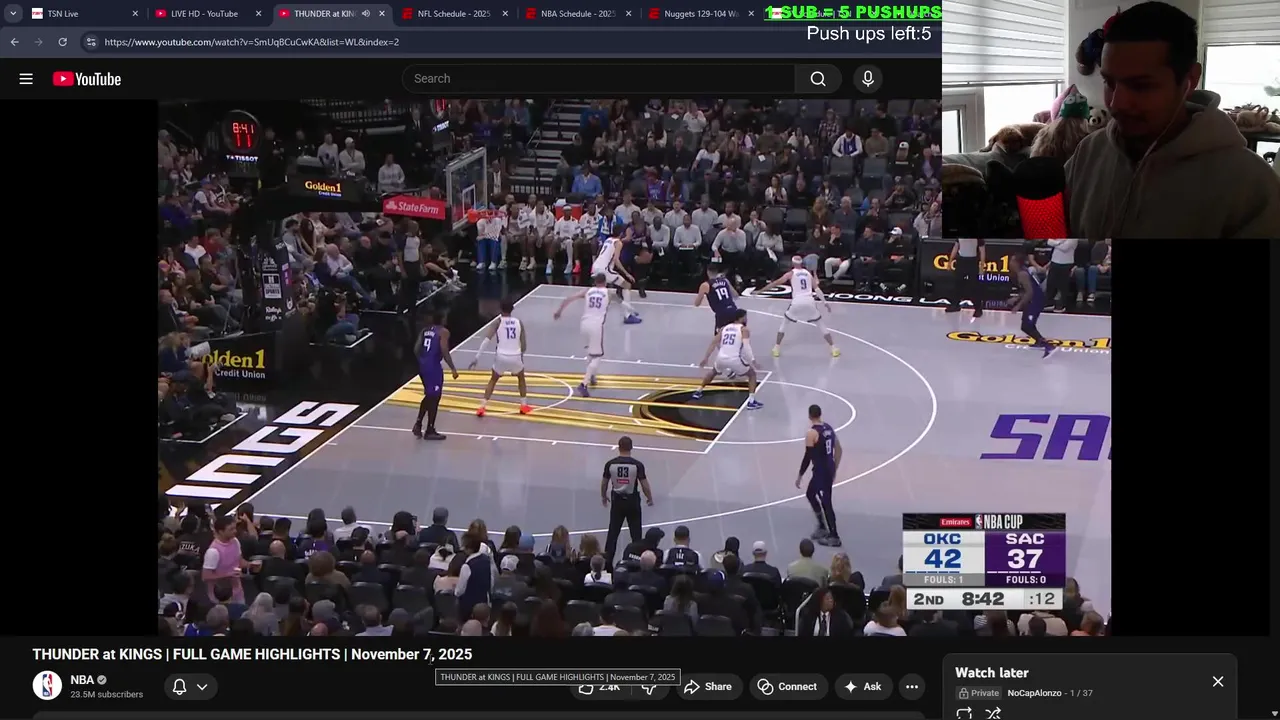1280x720 pixels.
Task: Open site information icon in address bar
Action: tap(90, 42)
